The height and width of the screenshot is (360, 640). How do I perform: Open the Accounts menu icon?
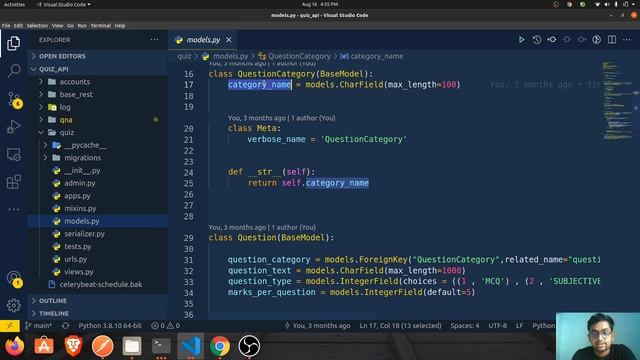pyautogui.click(x=13, y=278)
